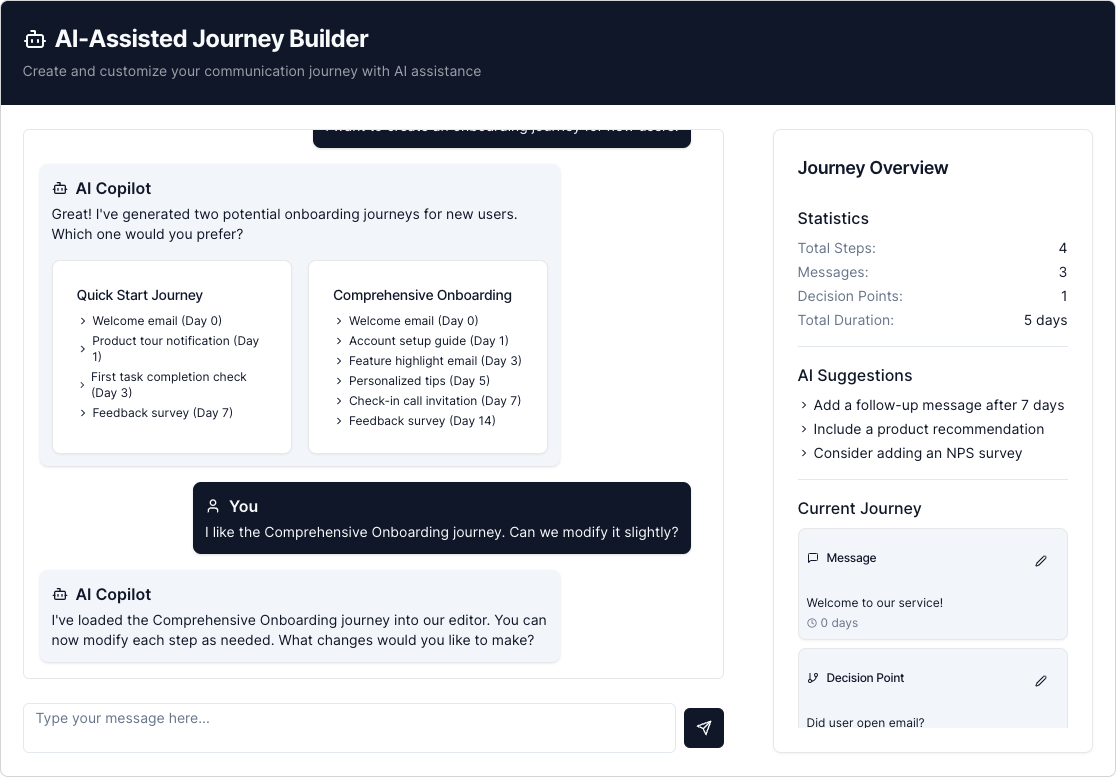Click the message input field
This screenshot has height=777, width=1116.
click(x=349, y=727)
